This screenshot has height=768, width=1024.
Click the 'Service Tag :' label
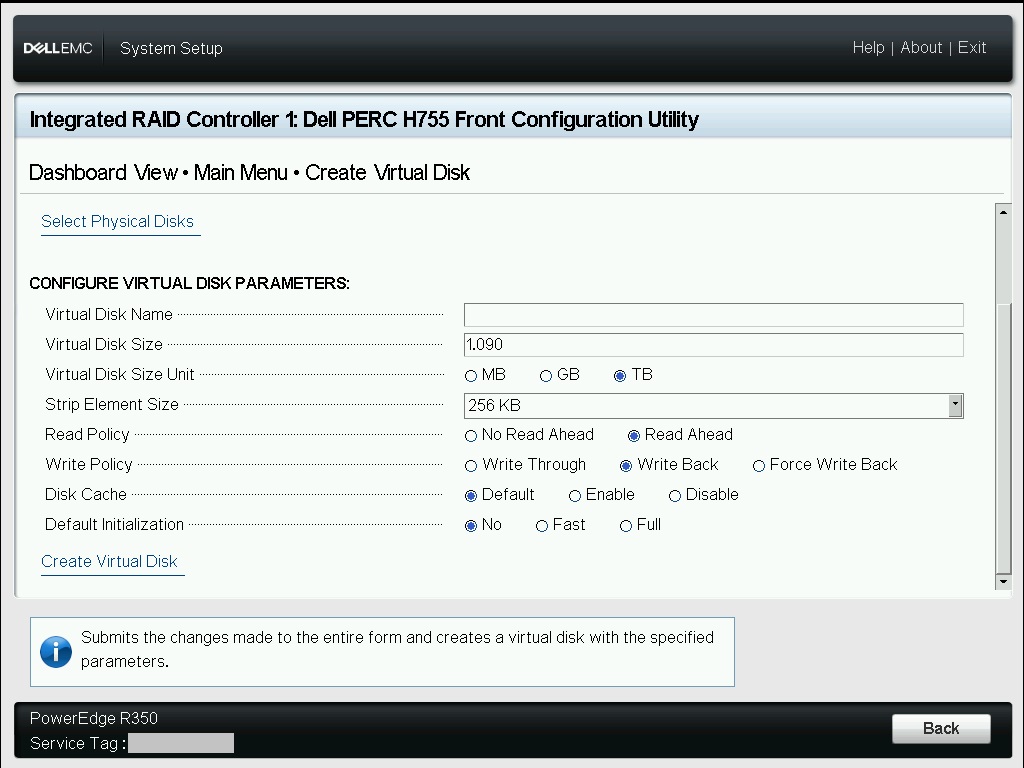[78, 743]
